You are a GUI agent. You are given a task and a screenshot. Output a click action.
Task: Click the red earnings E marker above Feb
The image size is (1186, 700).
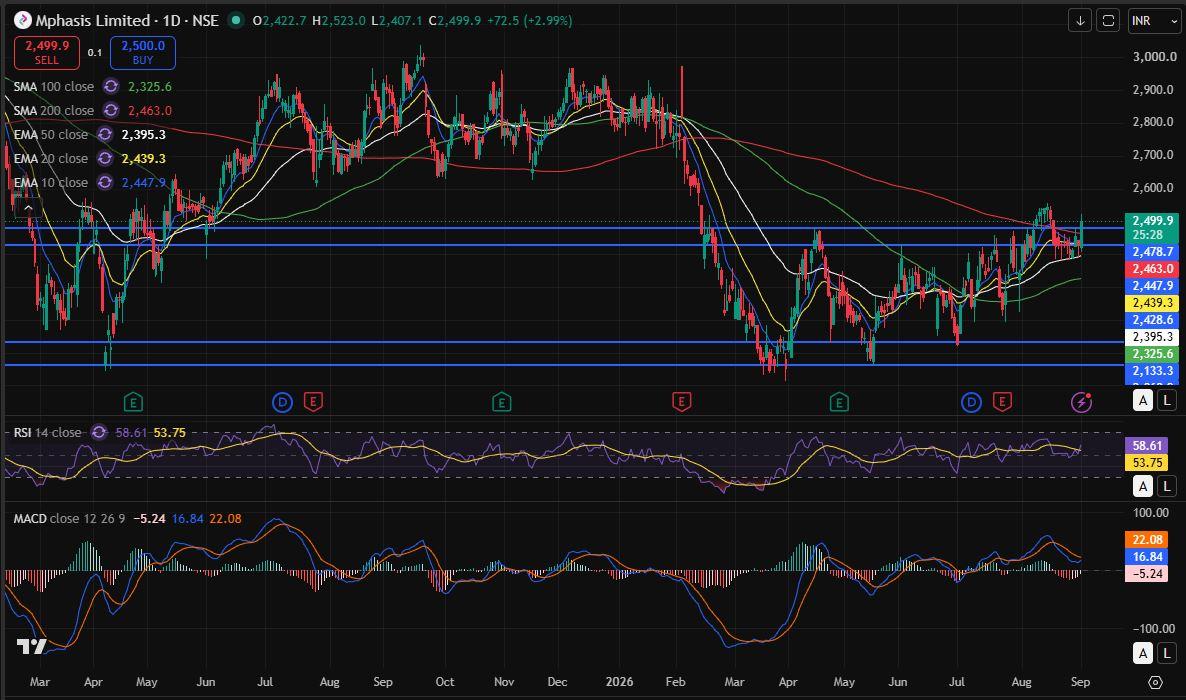[681, 402]
